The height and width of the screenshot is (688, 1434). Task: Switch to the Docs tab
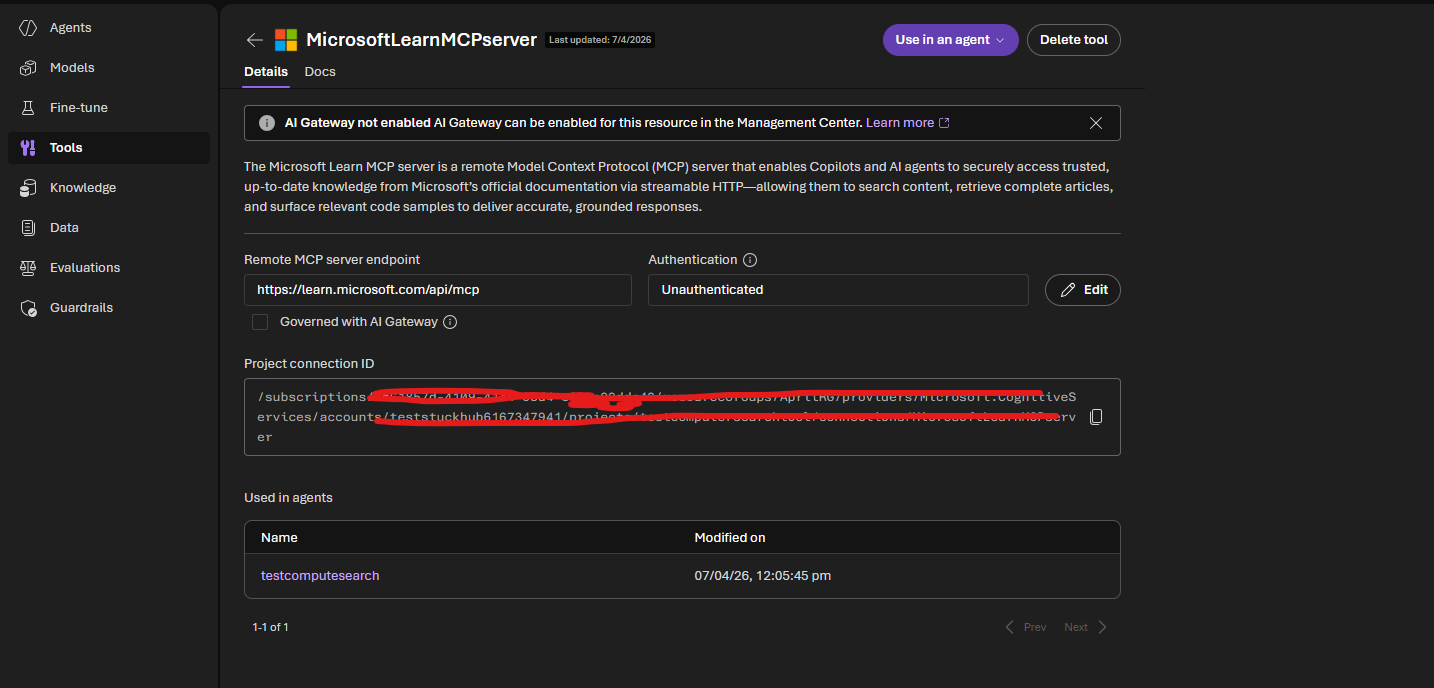pyautogui.click(x=320, y=72)
